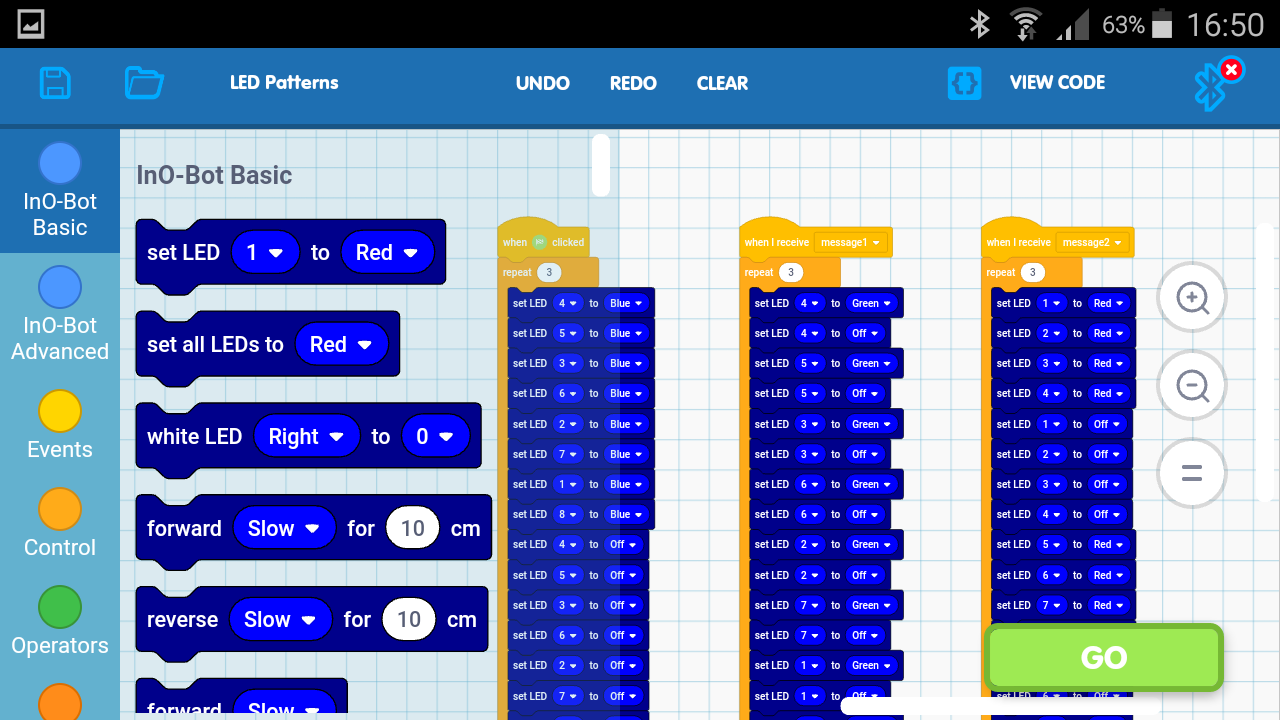
Task: Tap the Bluetooth icon in the Android status bar
Action: click(x=980, y=24)
